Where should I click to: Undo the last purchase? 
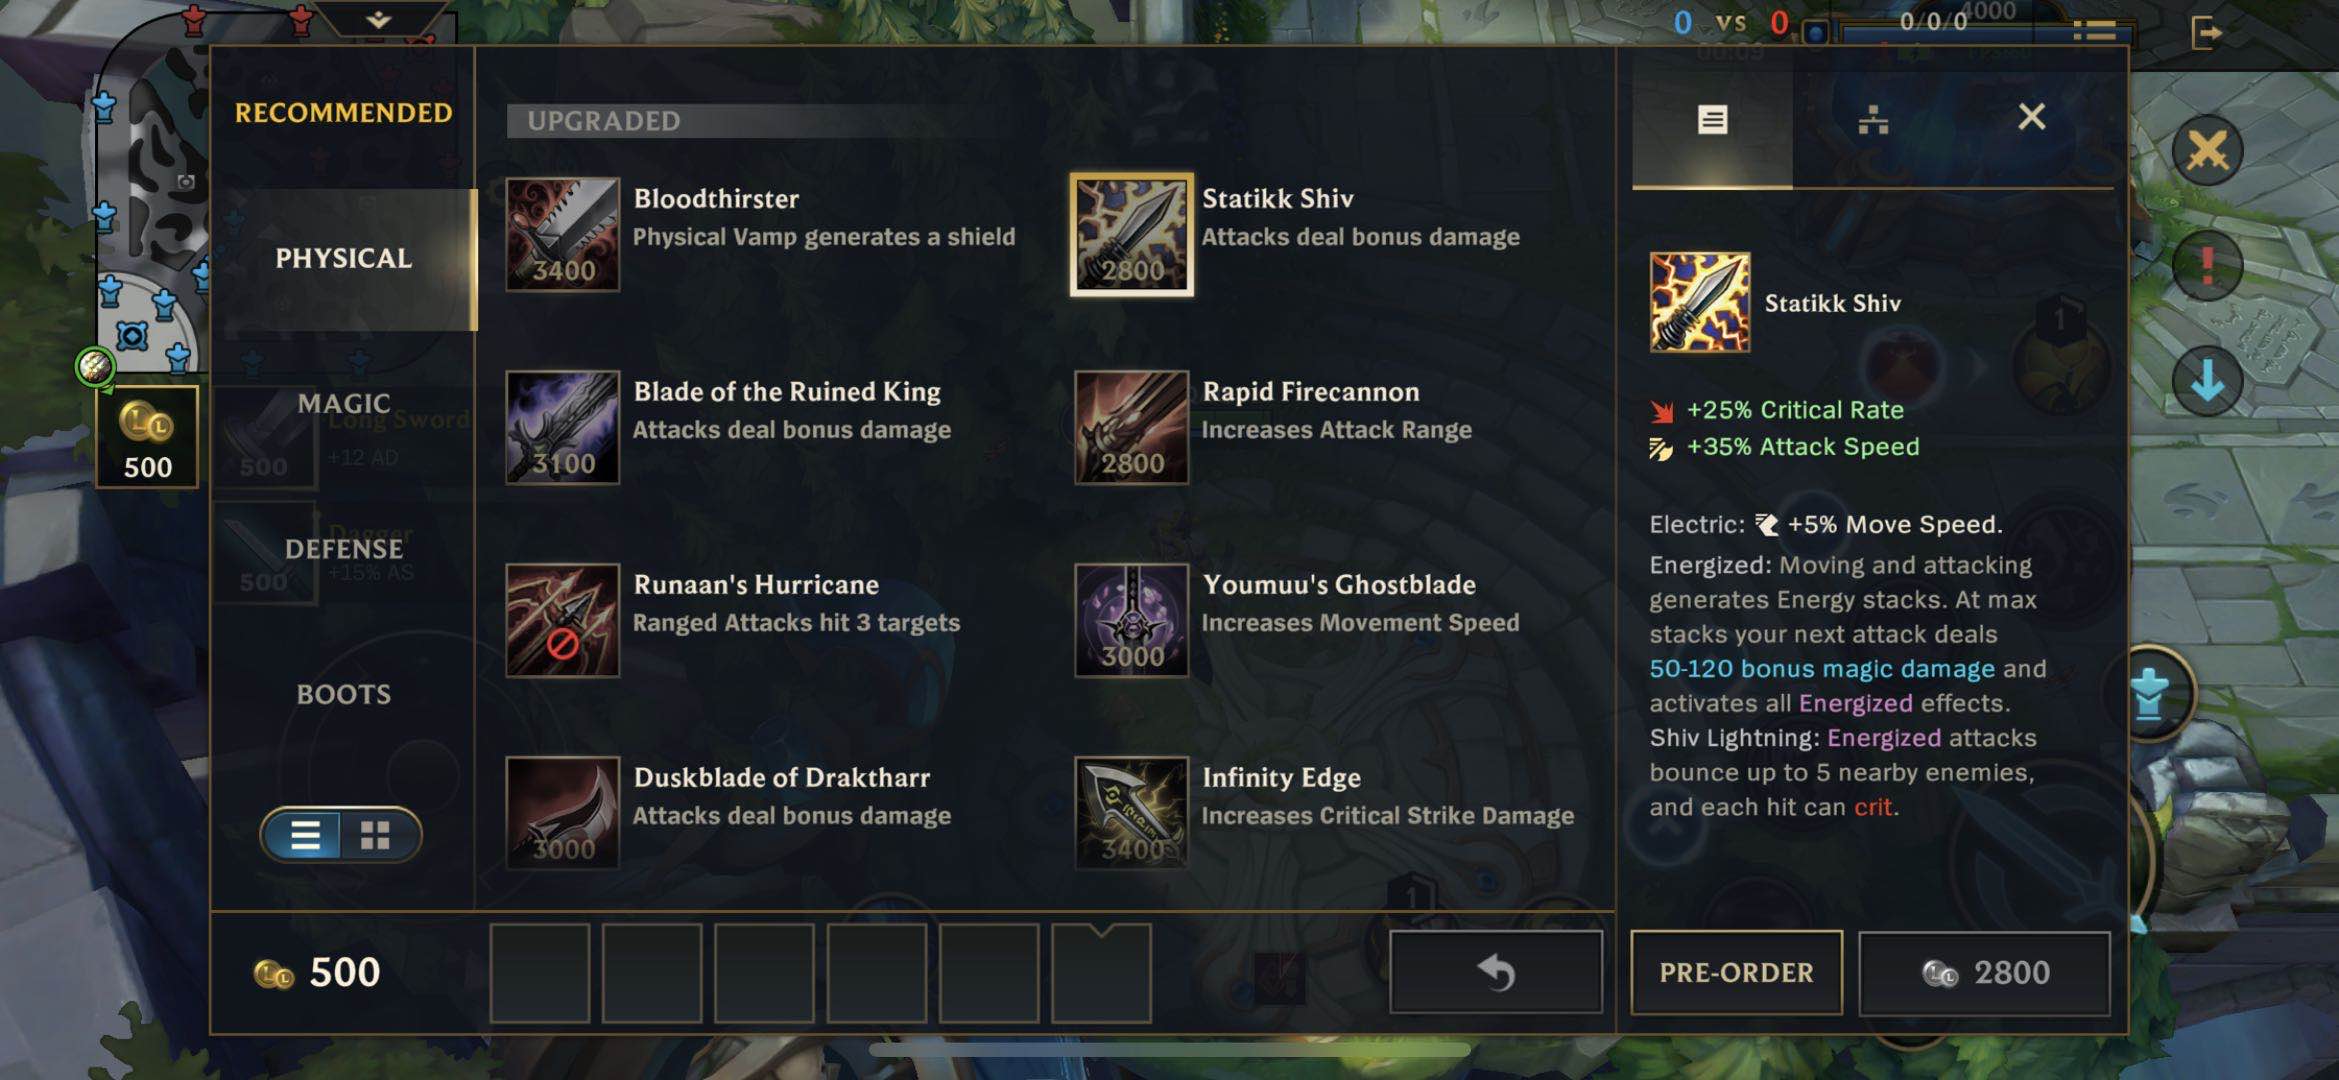(1496, 973)
